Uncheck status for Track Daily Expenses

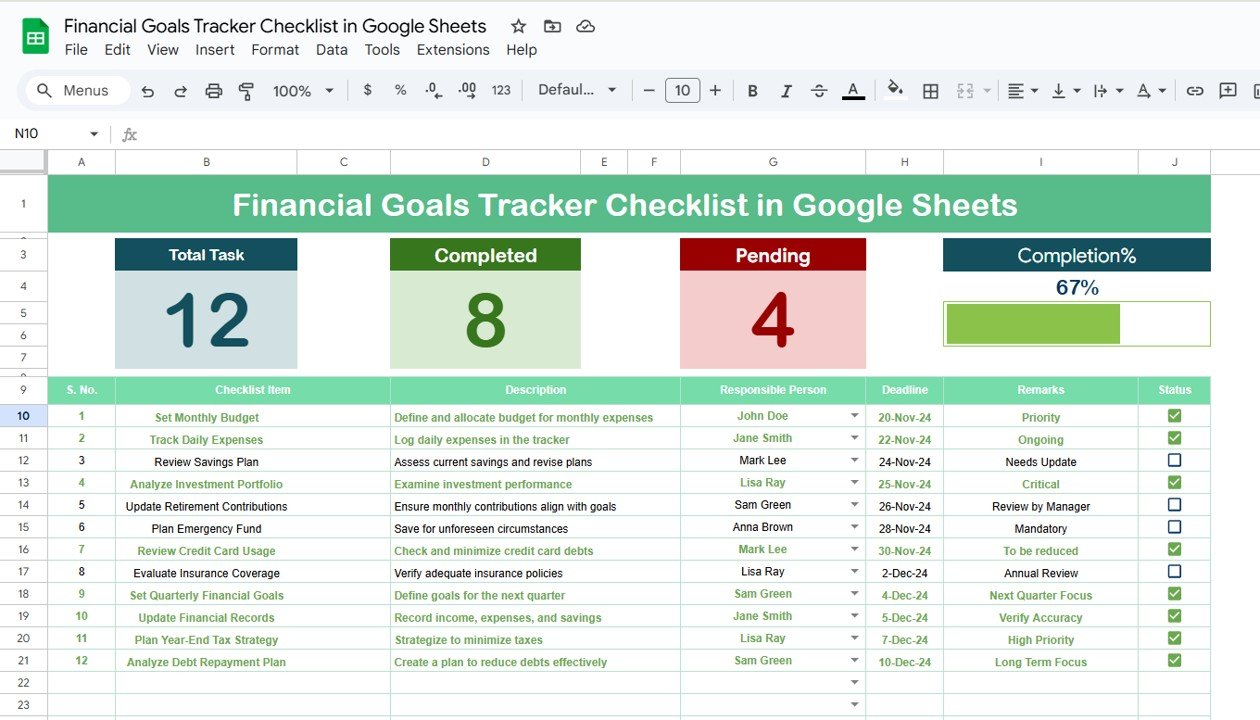click(1174, 438)
